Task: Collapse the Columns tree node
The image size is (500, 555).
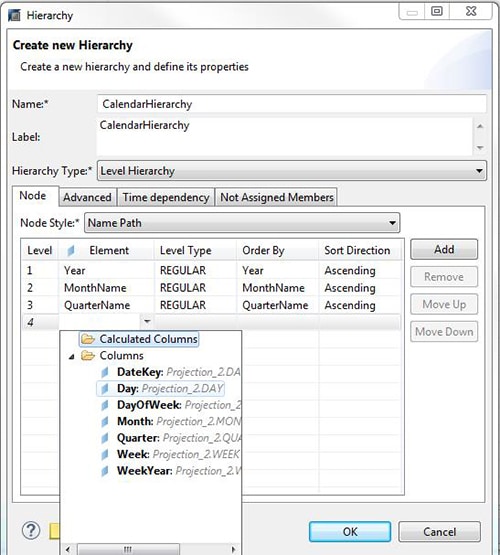Action: click(x=72, y=356)
